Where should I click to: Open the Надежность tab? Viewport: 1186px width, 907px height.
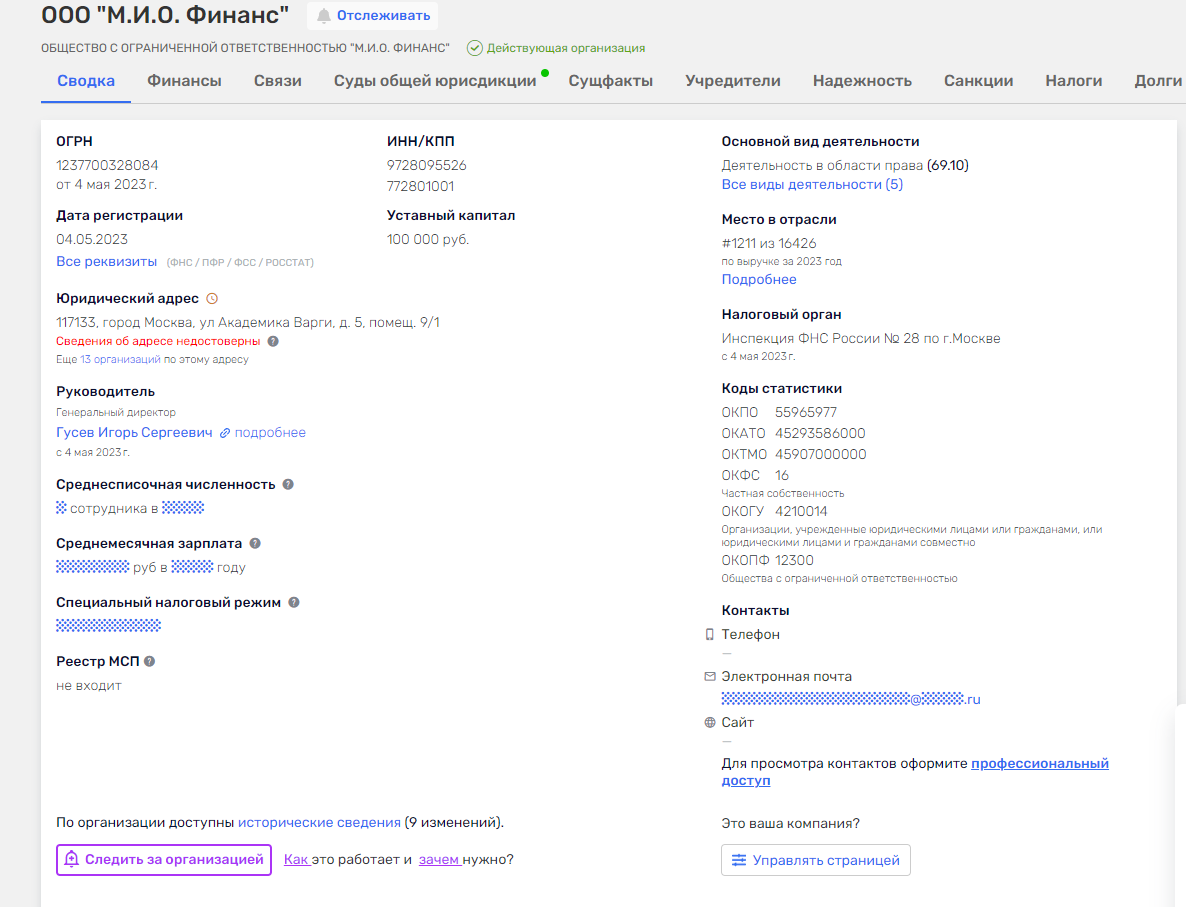tap(862, 81)
